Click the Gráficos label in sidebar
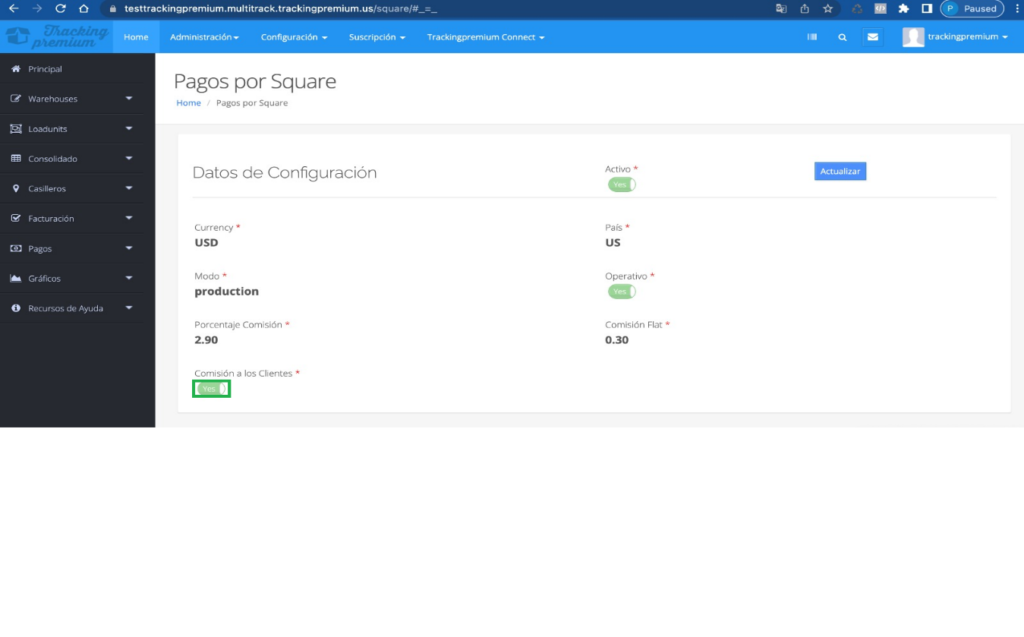 44,278
